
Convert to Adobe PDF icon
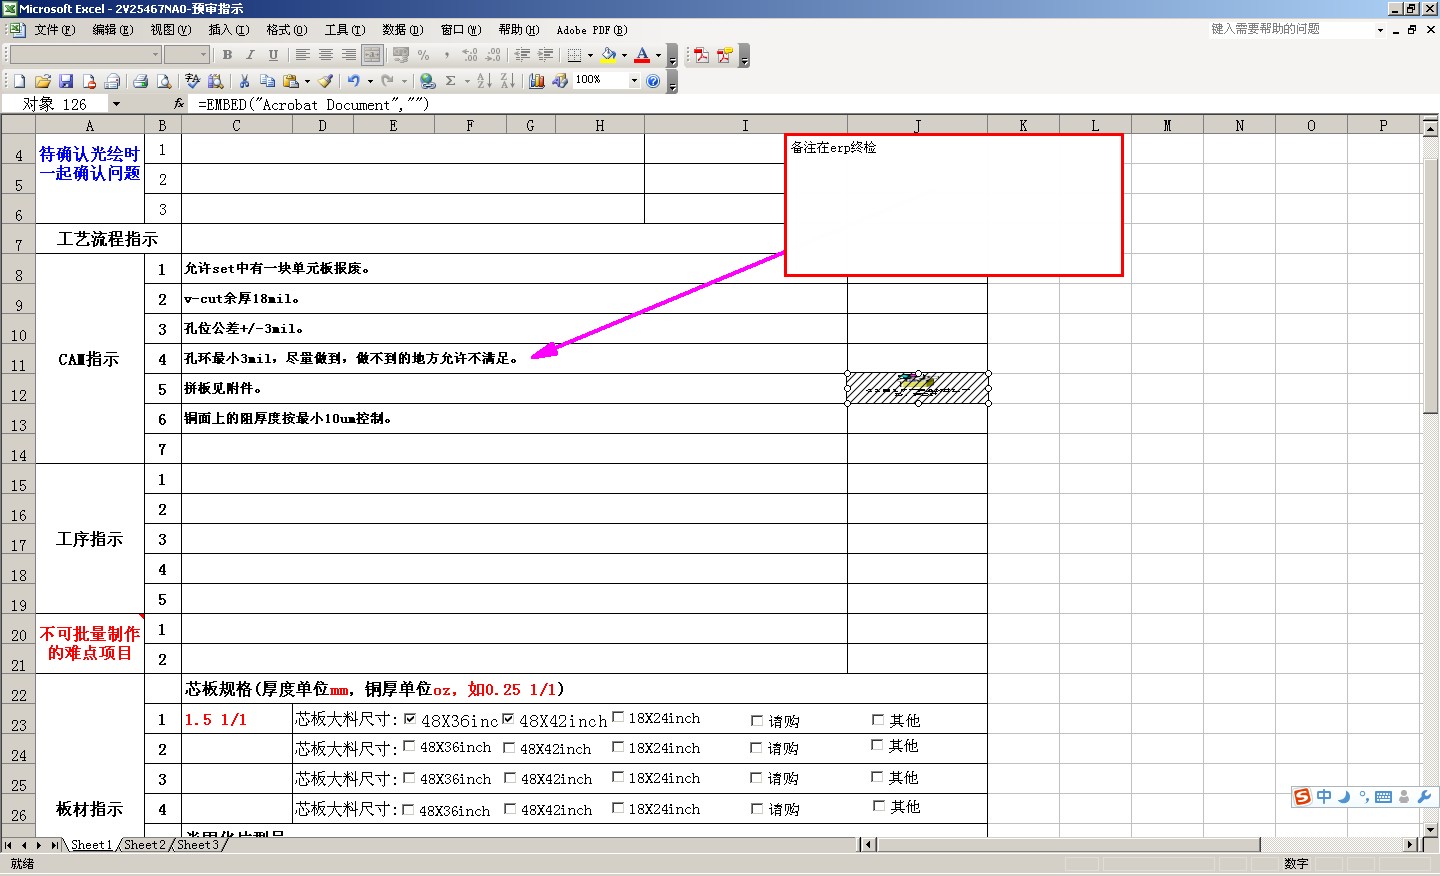pos(702,55)
